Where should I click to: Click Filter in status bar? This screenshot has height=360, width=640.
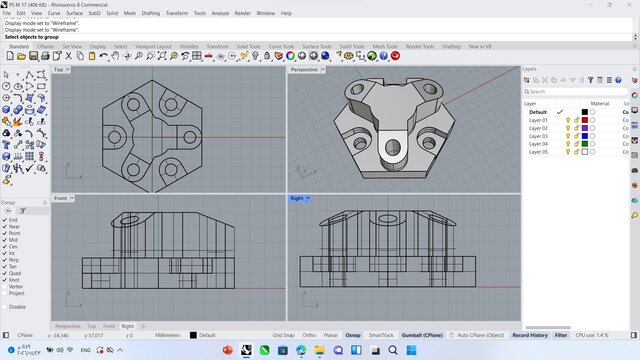561,335
